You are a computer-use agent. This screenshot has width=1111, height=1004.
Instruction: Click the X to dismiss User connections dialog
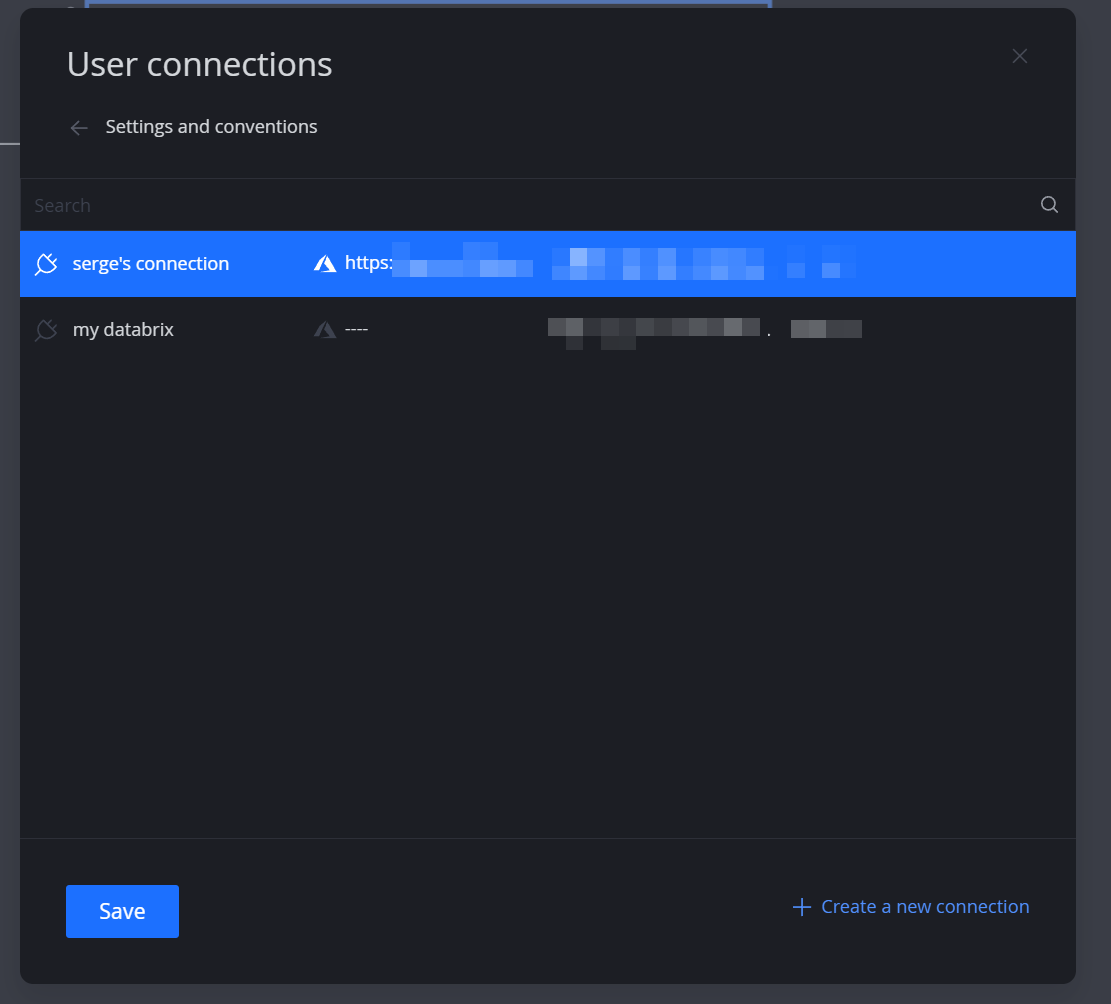[1019, 56]
